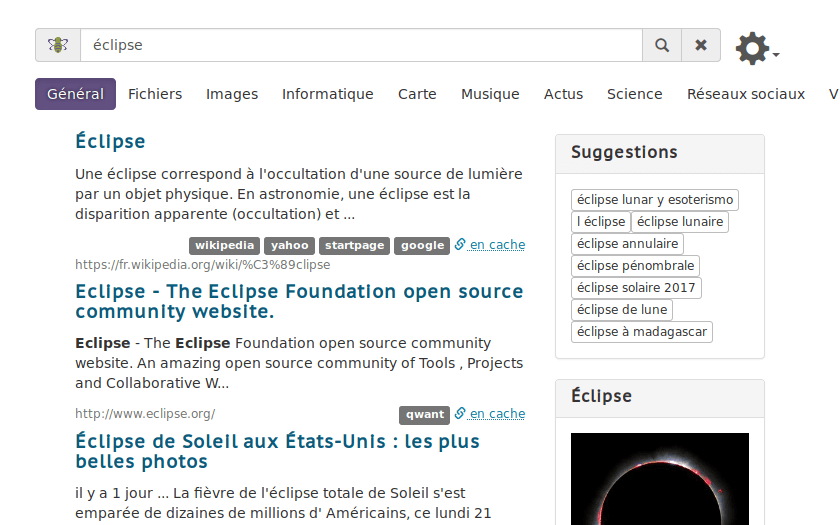Image resolution: width=840 pixels, height=525 pixels.
Task: Click the search input containing éclipse
Action: [x=360, y=45]
